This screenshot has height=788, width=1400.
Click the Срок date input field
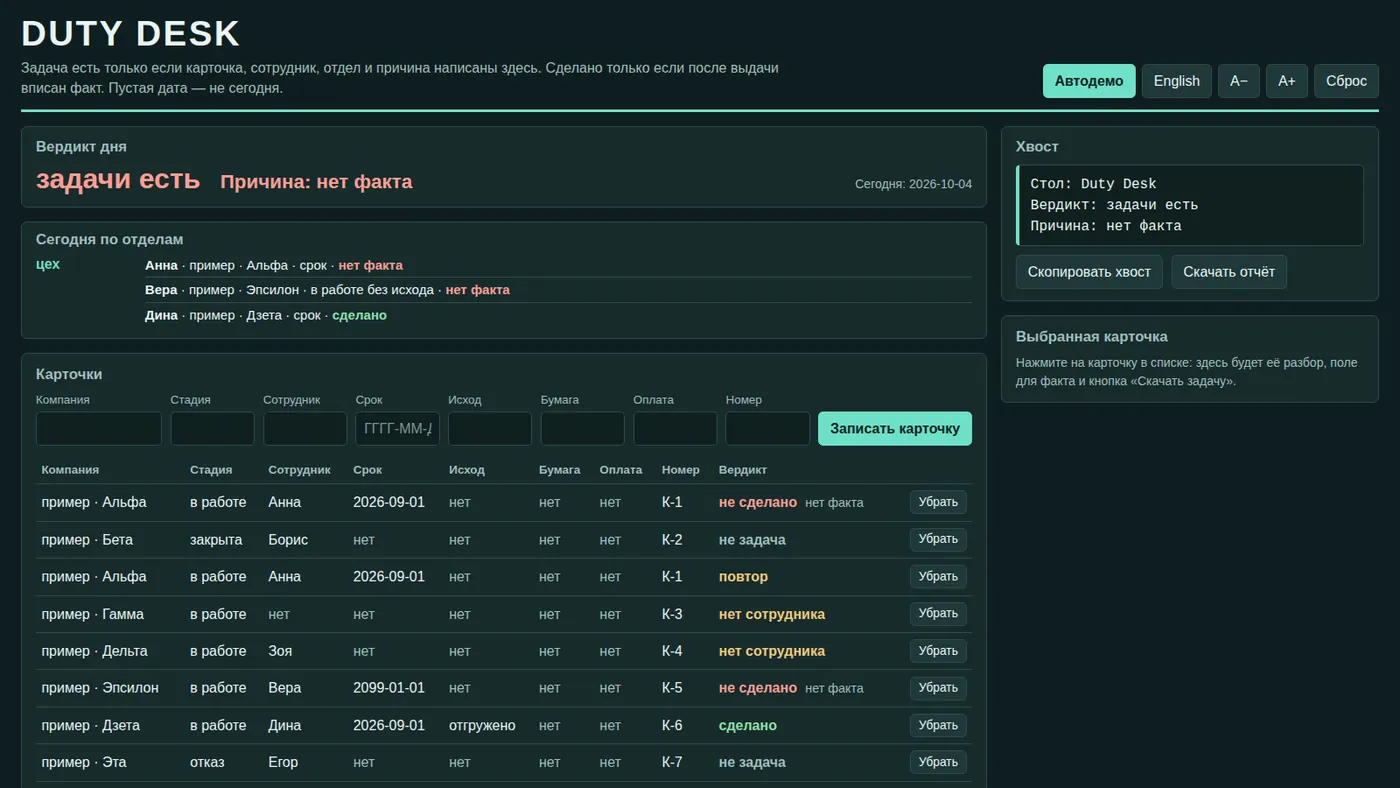(398, 429)
